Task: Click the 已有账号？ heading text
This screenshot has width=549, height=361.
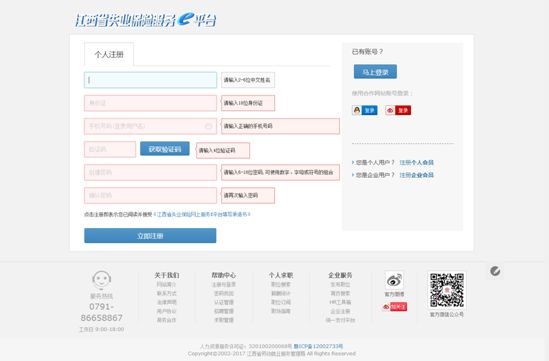Action: pos(367,52)
